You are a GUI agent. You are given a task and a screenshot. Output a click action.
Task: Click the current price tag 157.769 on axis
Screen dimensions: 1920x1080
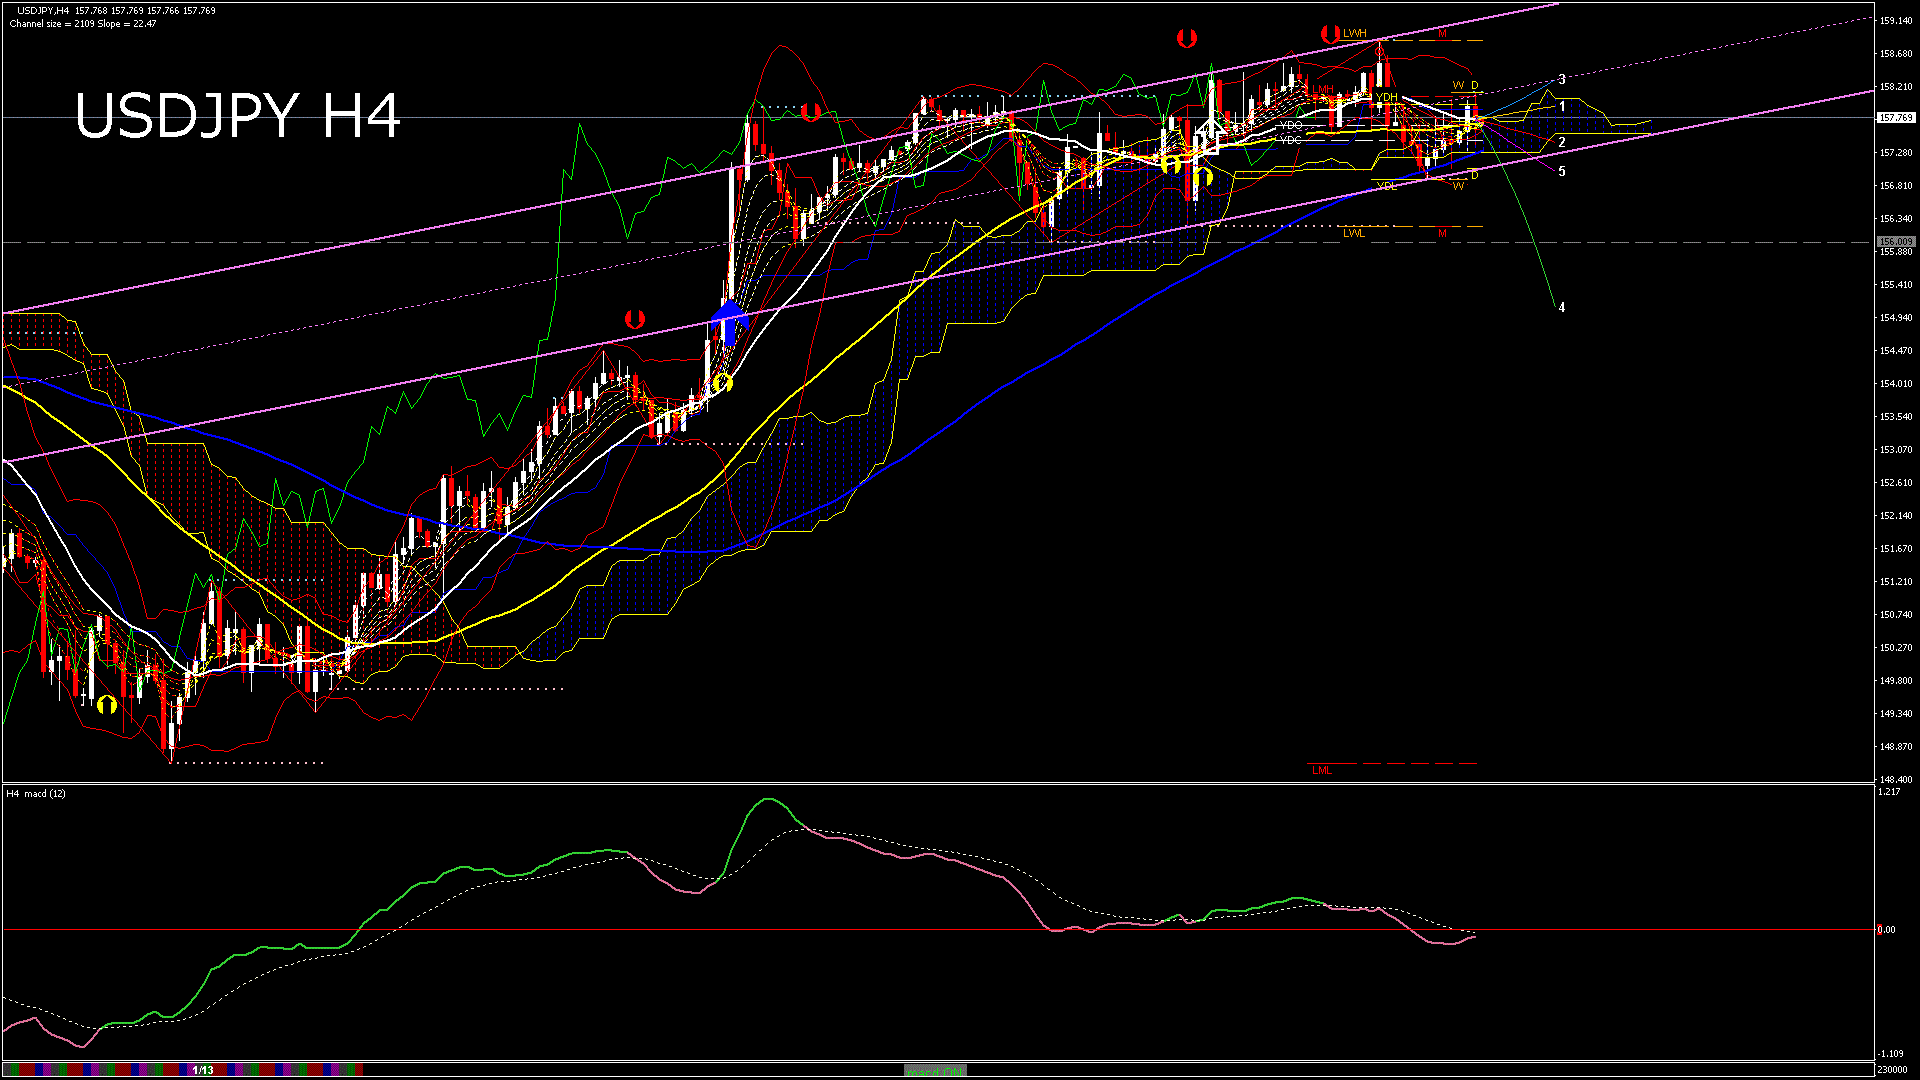point(1895,118)
